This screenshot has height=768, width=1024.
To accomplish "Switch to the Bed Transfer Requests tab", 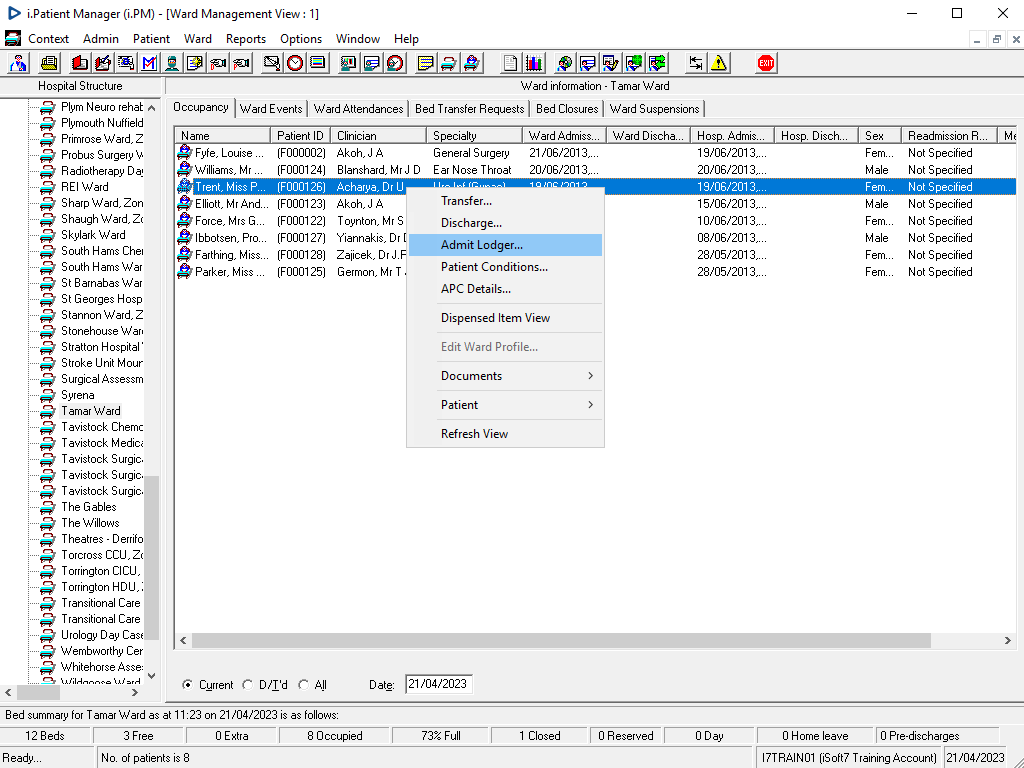I will coord(470,109).
